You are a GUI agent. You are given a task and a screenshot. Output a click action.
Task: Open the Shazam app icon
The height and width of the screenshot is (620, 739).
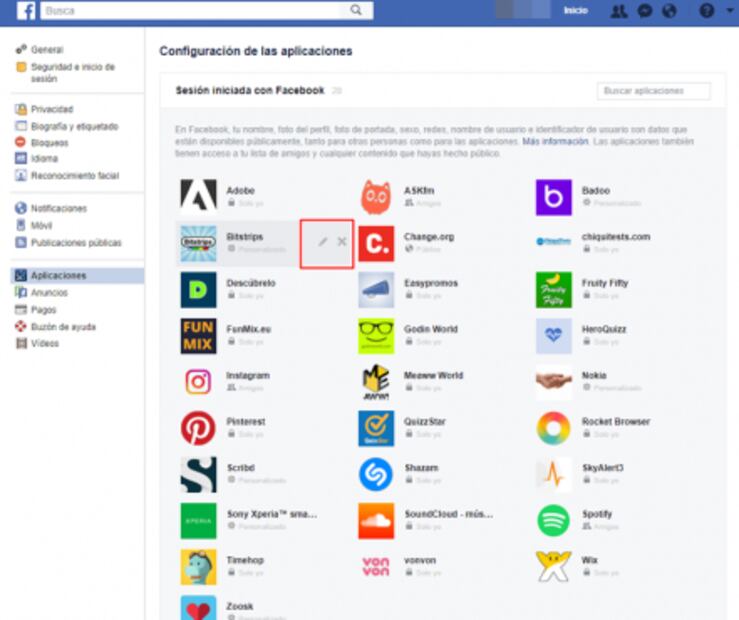pos(376,474)
